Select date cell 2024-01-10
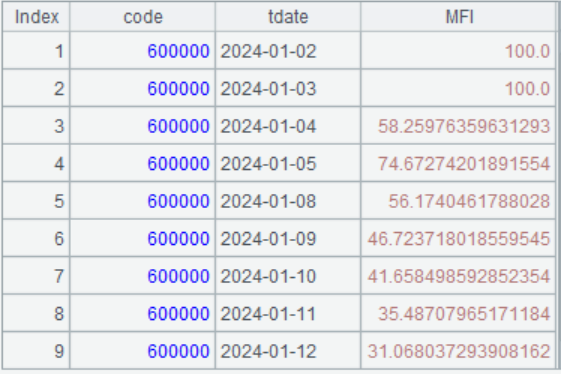 point(288,276)
